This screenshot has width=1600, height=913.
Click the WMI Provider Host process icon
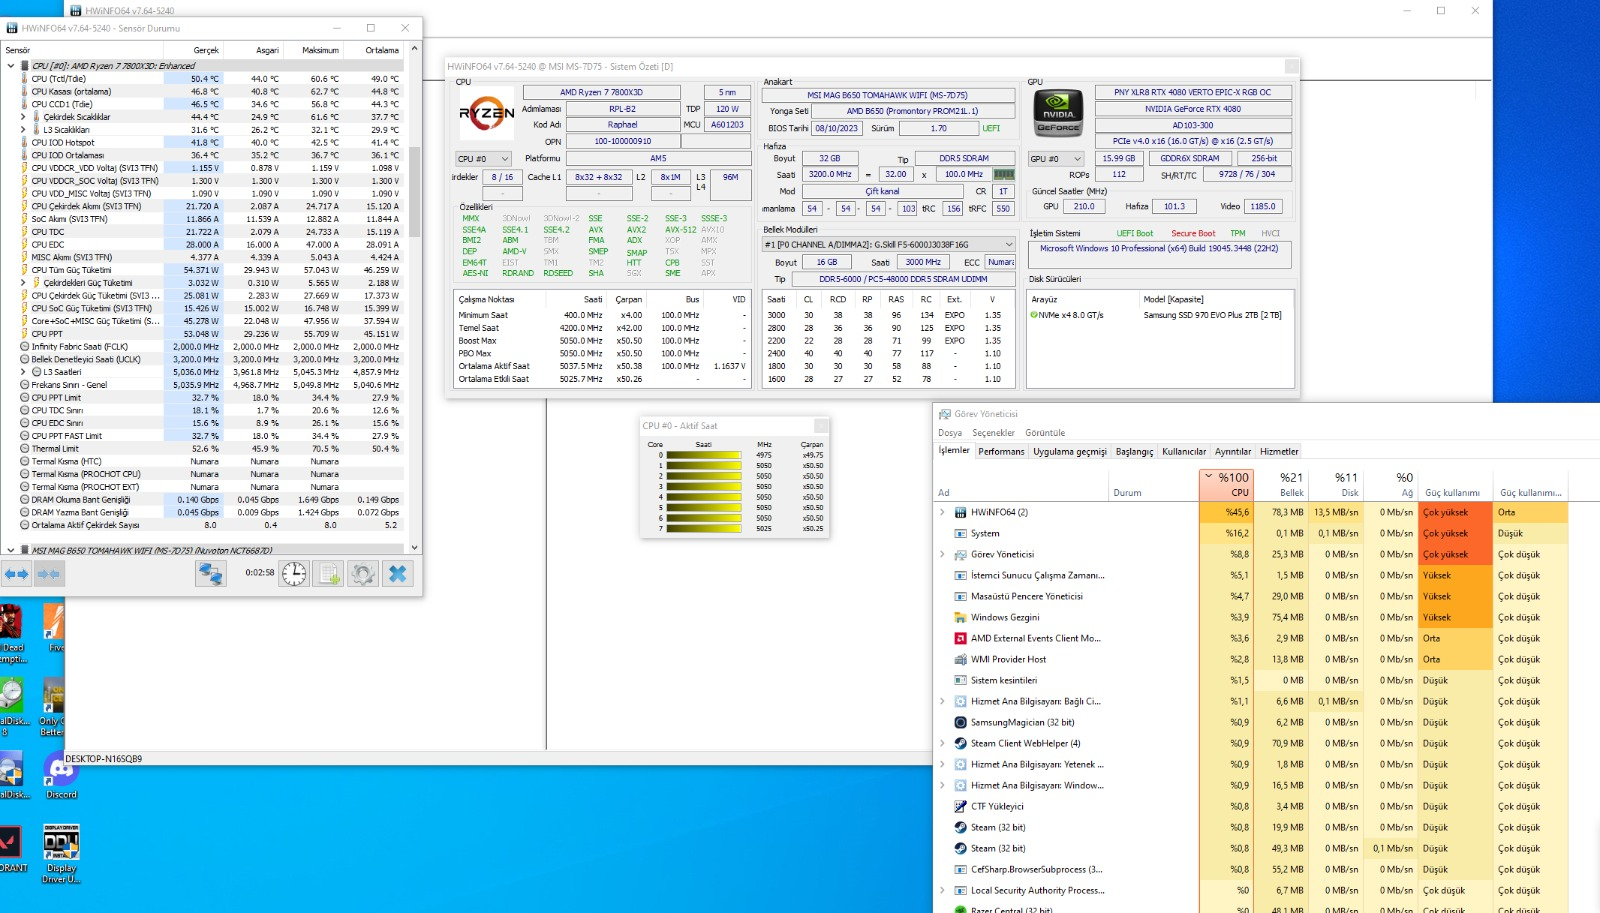click(x=960, y=659)
